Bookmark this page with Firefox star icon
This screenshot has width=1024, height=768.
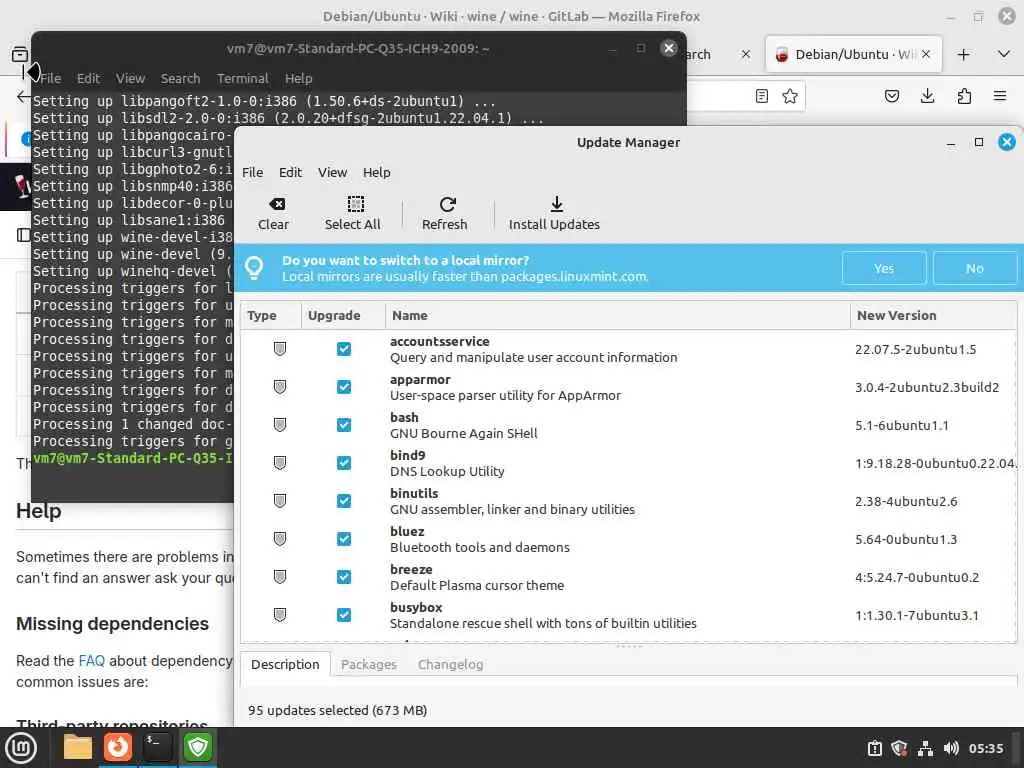(x=790, y=97)
